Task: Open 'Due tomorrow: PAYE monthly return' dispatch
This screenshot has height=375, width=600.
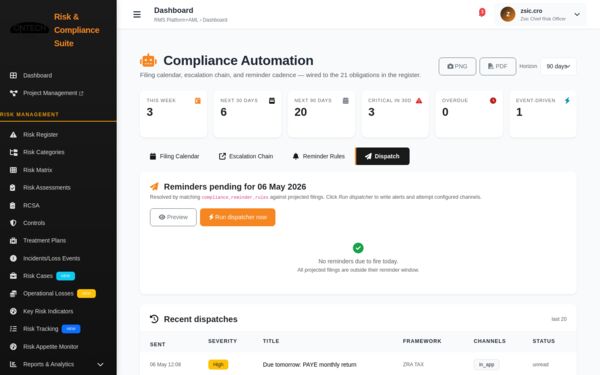Action: tap(310, 365)
